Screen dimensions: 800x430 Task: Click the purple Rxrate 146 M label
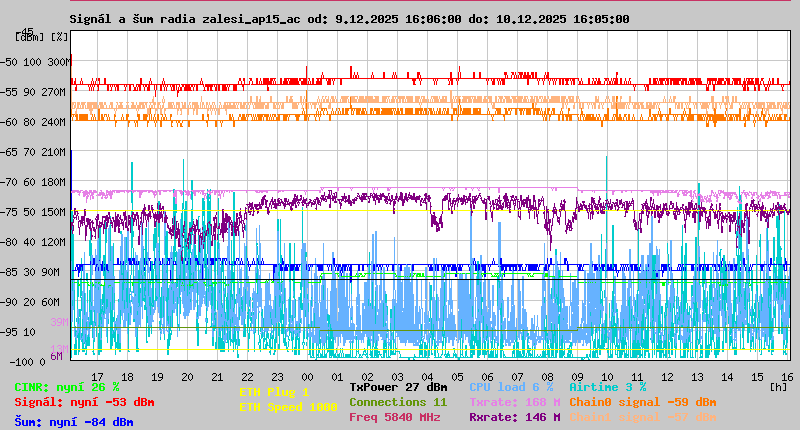tap(514, 417)
